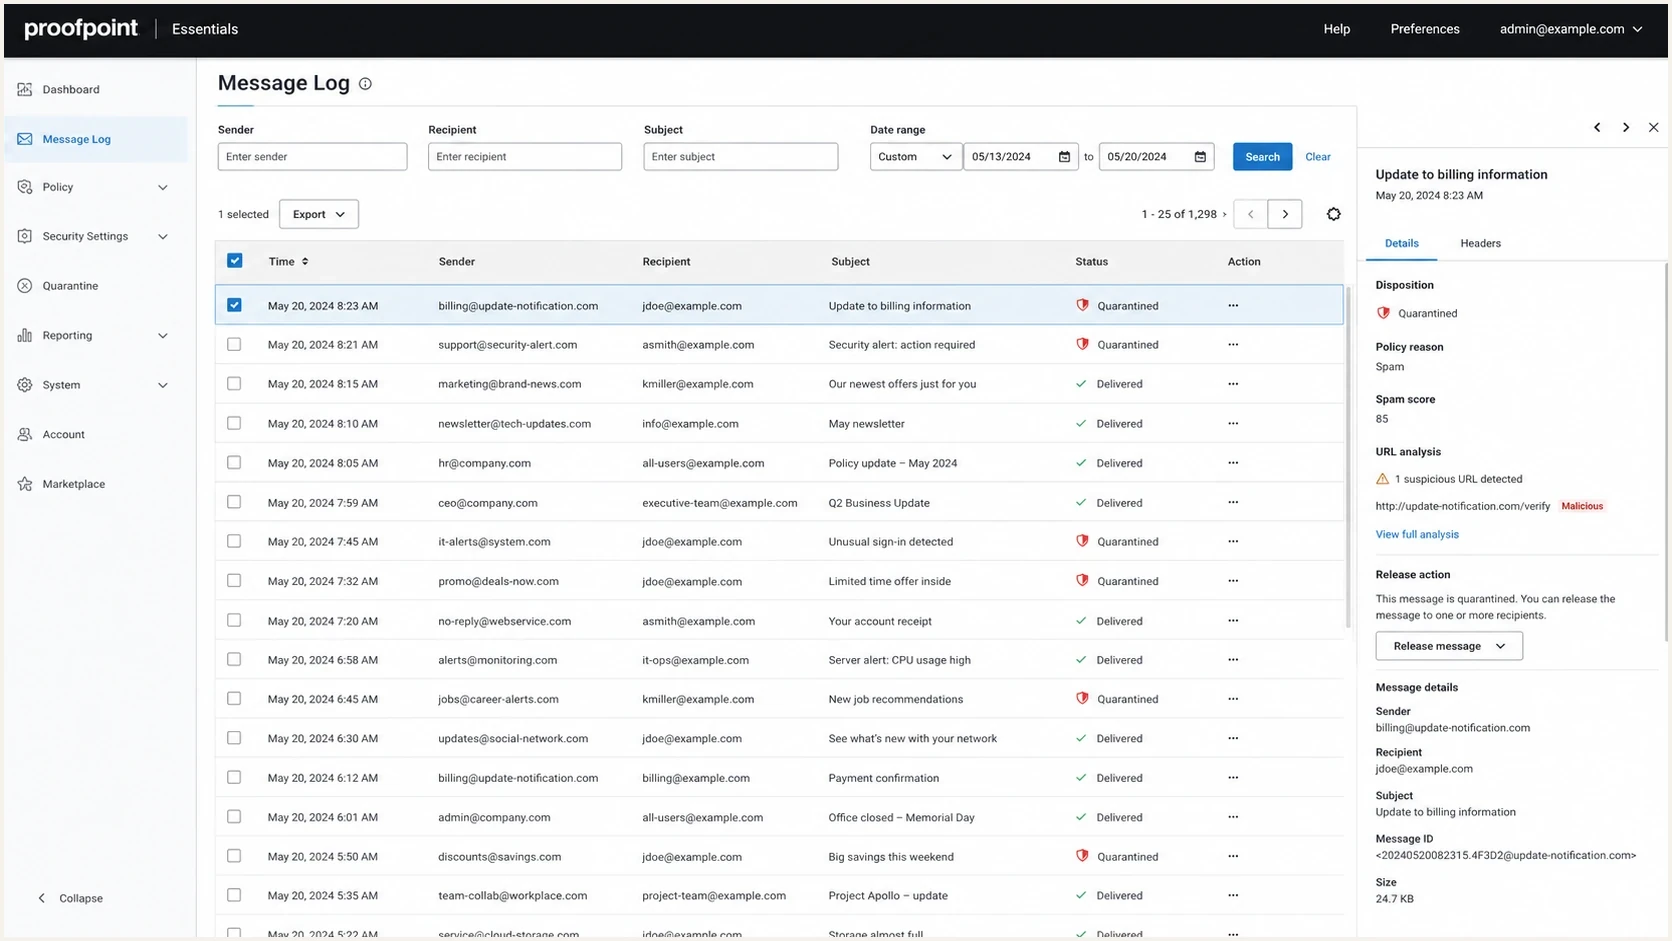The image size is (1672, 941).
Task: Open the Export dropdown button
Action: tap(318, 214)
